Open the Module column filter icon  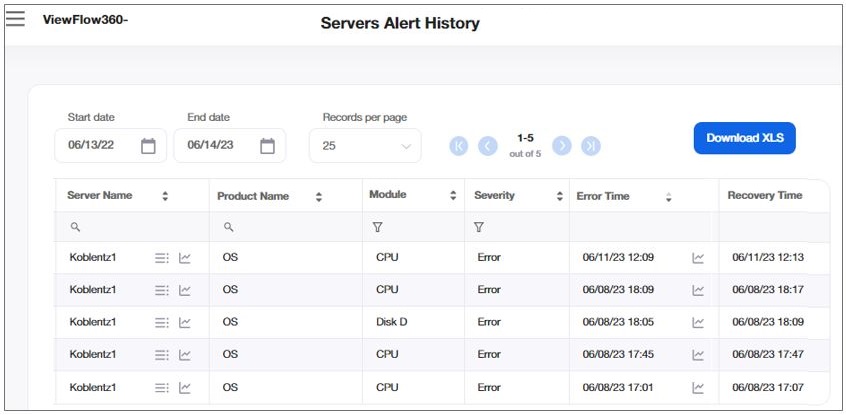pyautogui.click(x=377, y=228)
